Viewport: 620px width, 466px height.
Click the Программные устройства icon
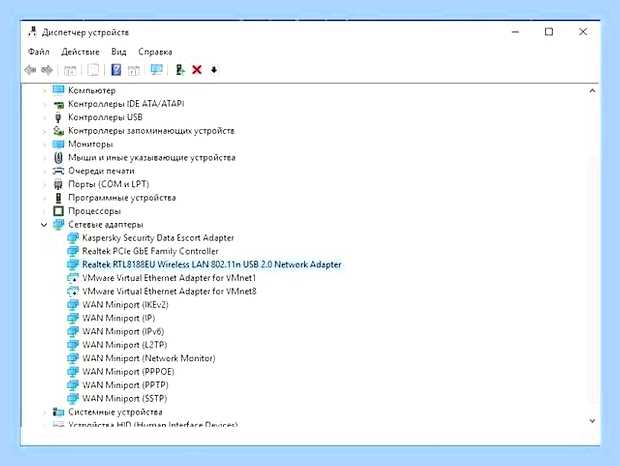[x=58, y=198]
